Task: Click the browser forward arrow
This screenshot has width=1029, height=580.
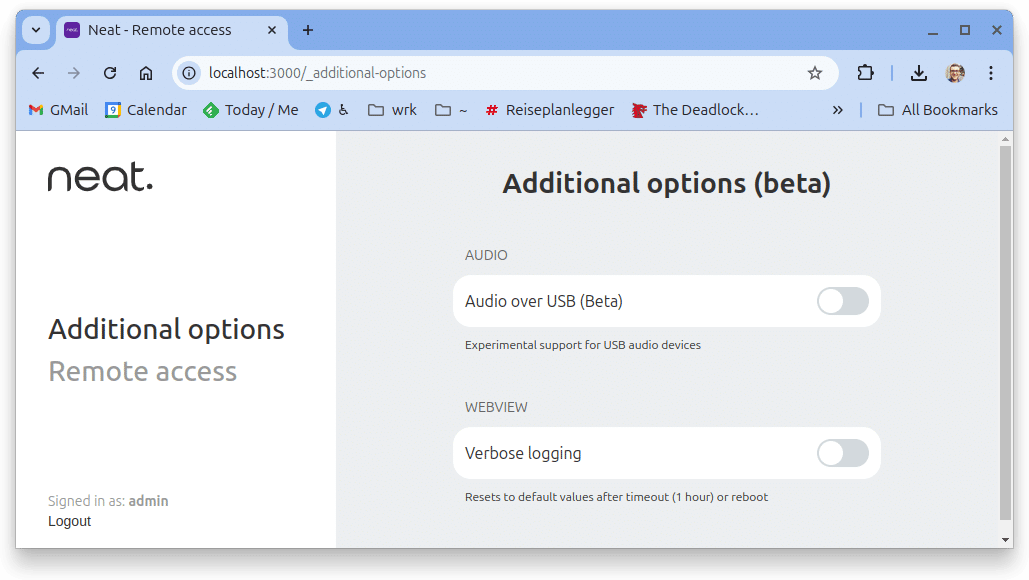Action: [x=74, y=73]
